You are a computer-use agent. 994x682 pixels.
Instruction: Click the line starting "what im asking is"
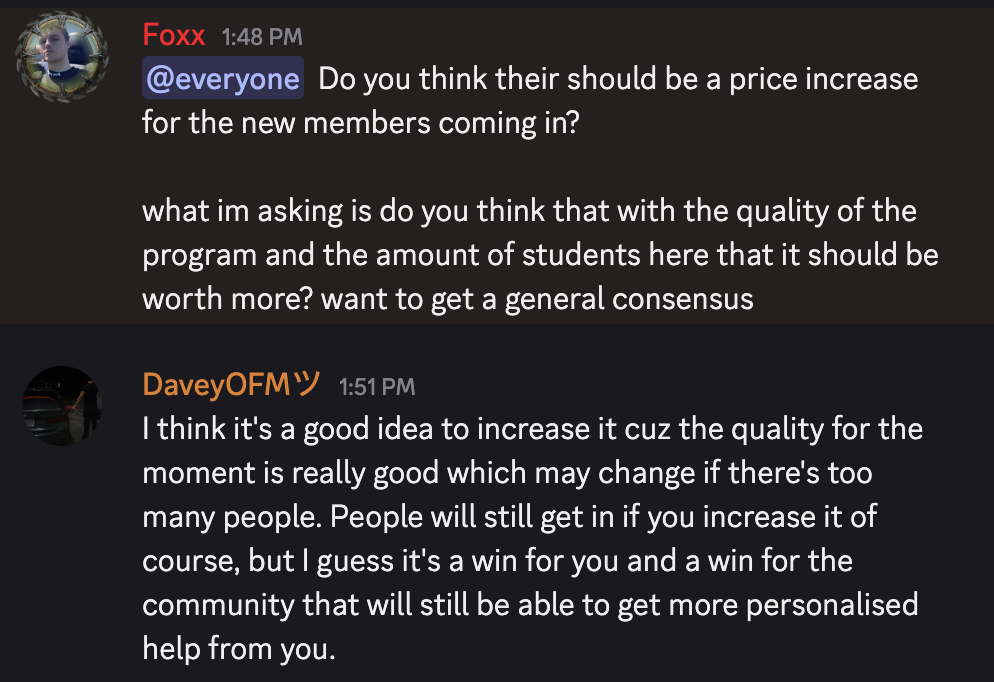tap(529, 211)
